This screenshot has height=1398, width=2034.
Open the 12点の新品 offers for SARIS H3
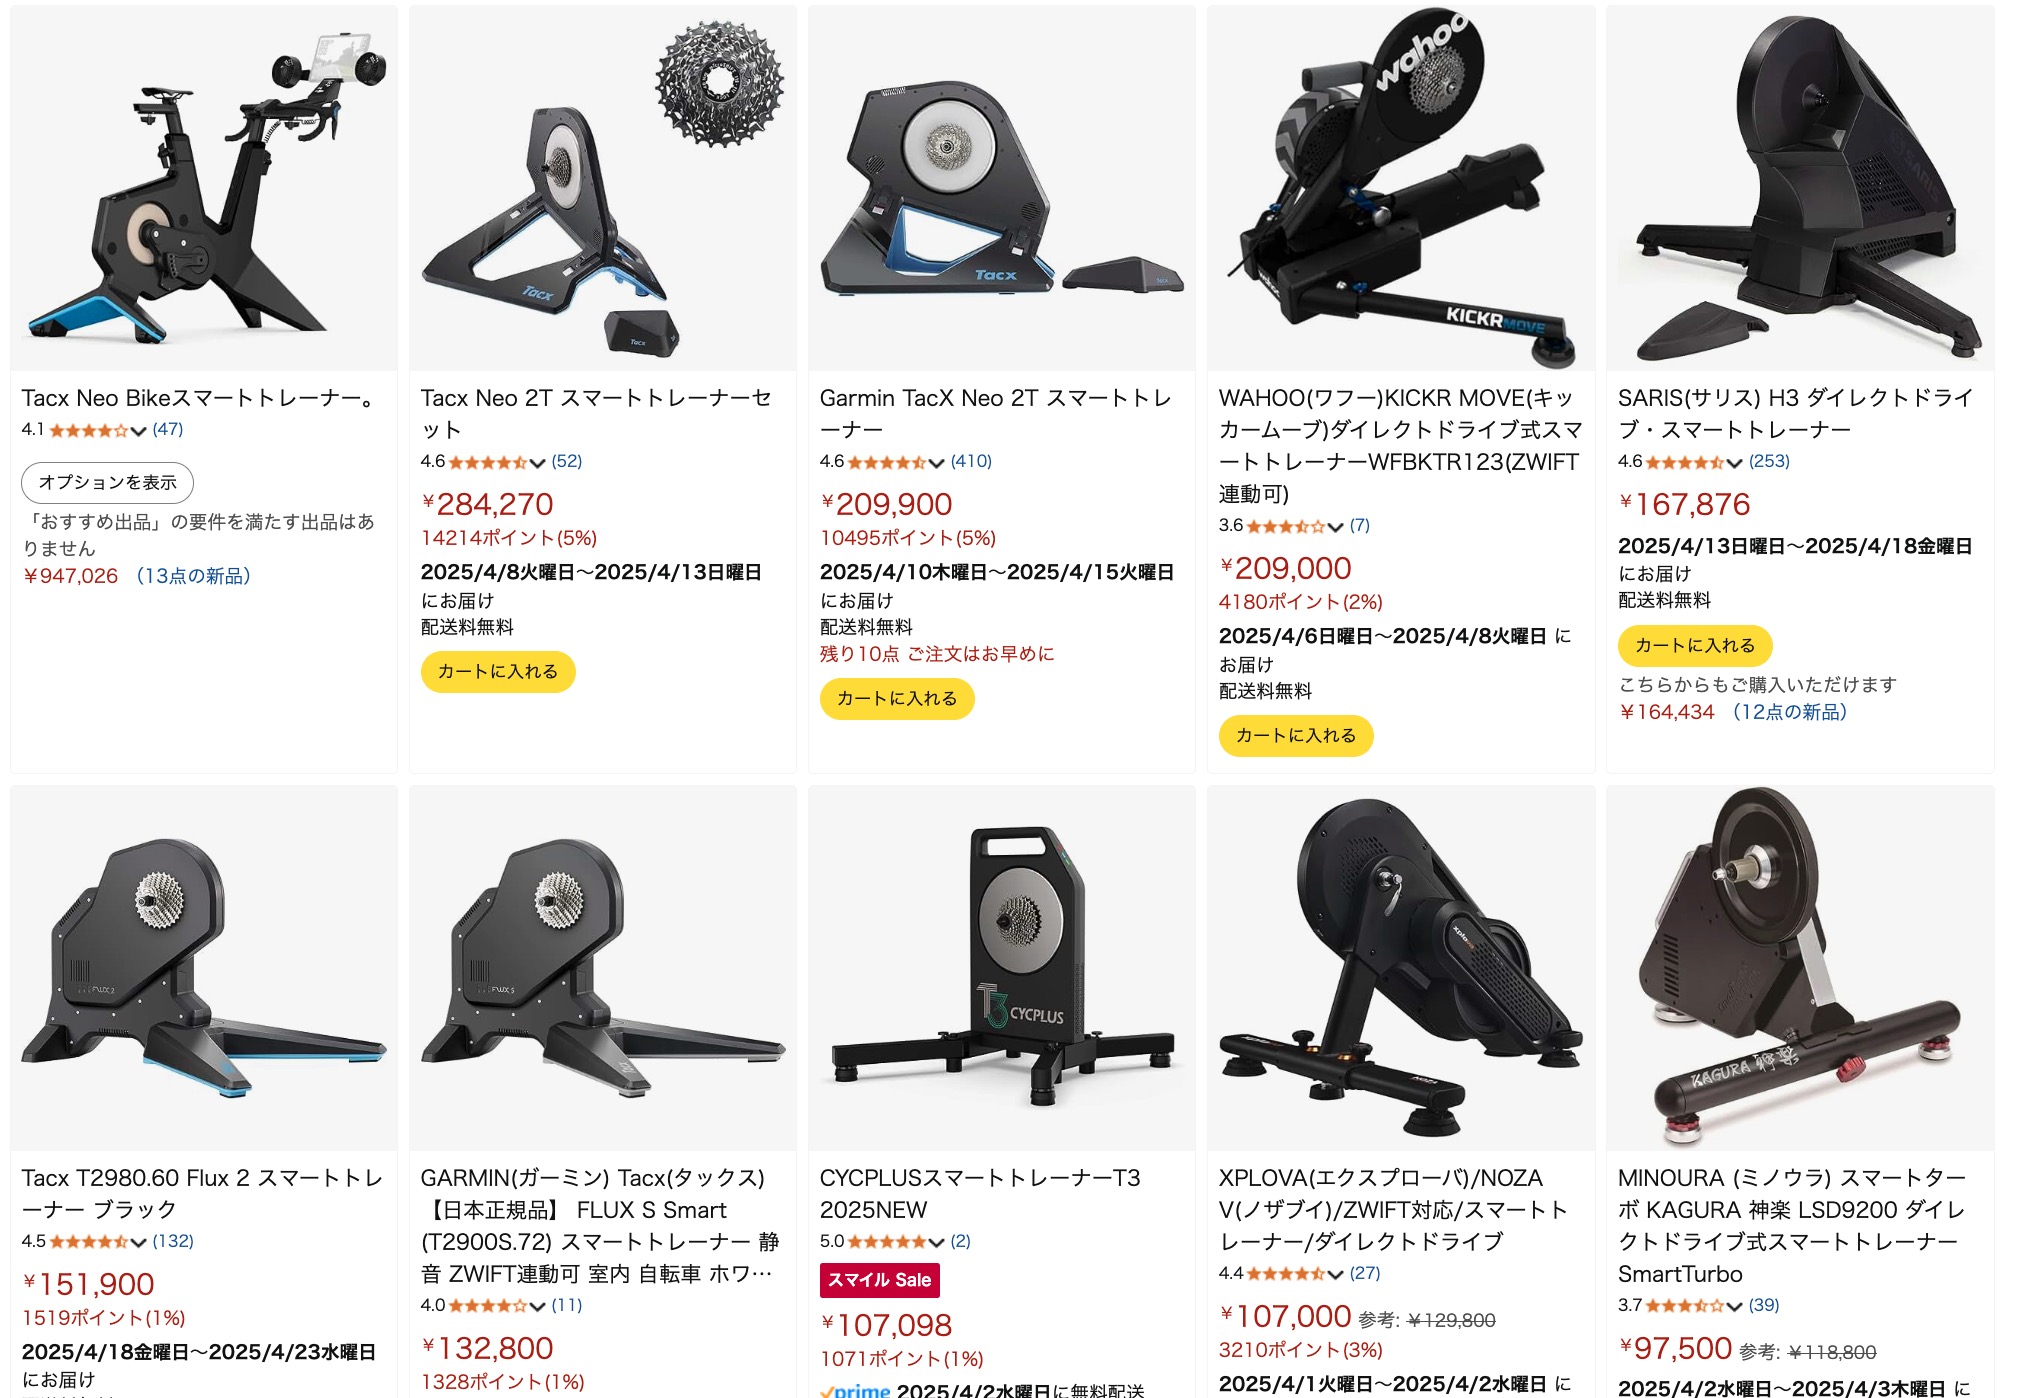click(1790, 712)
